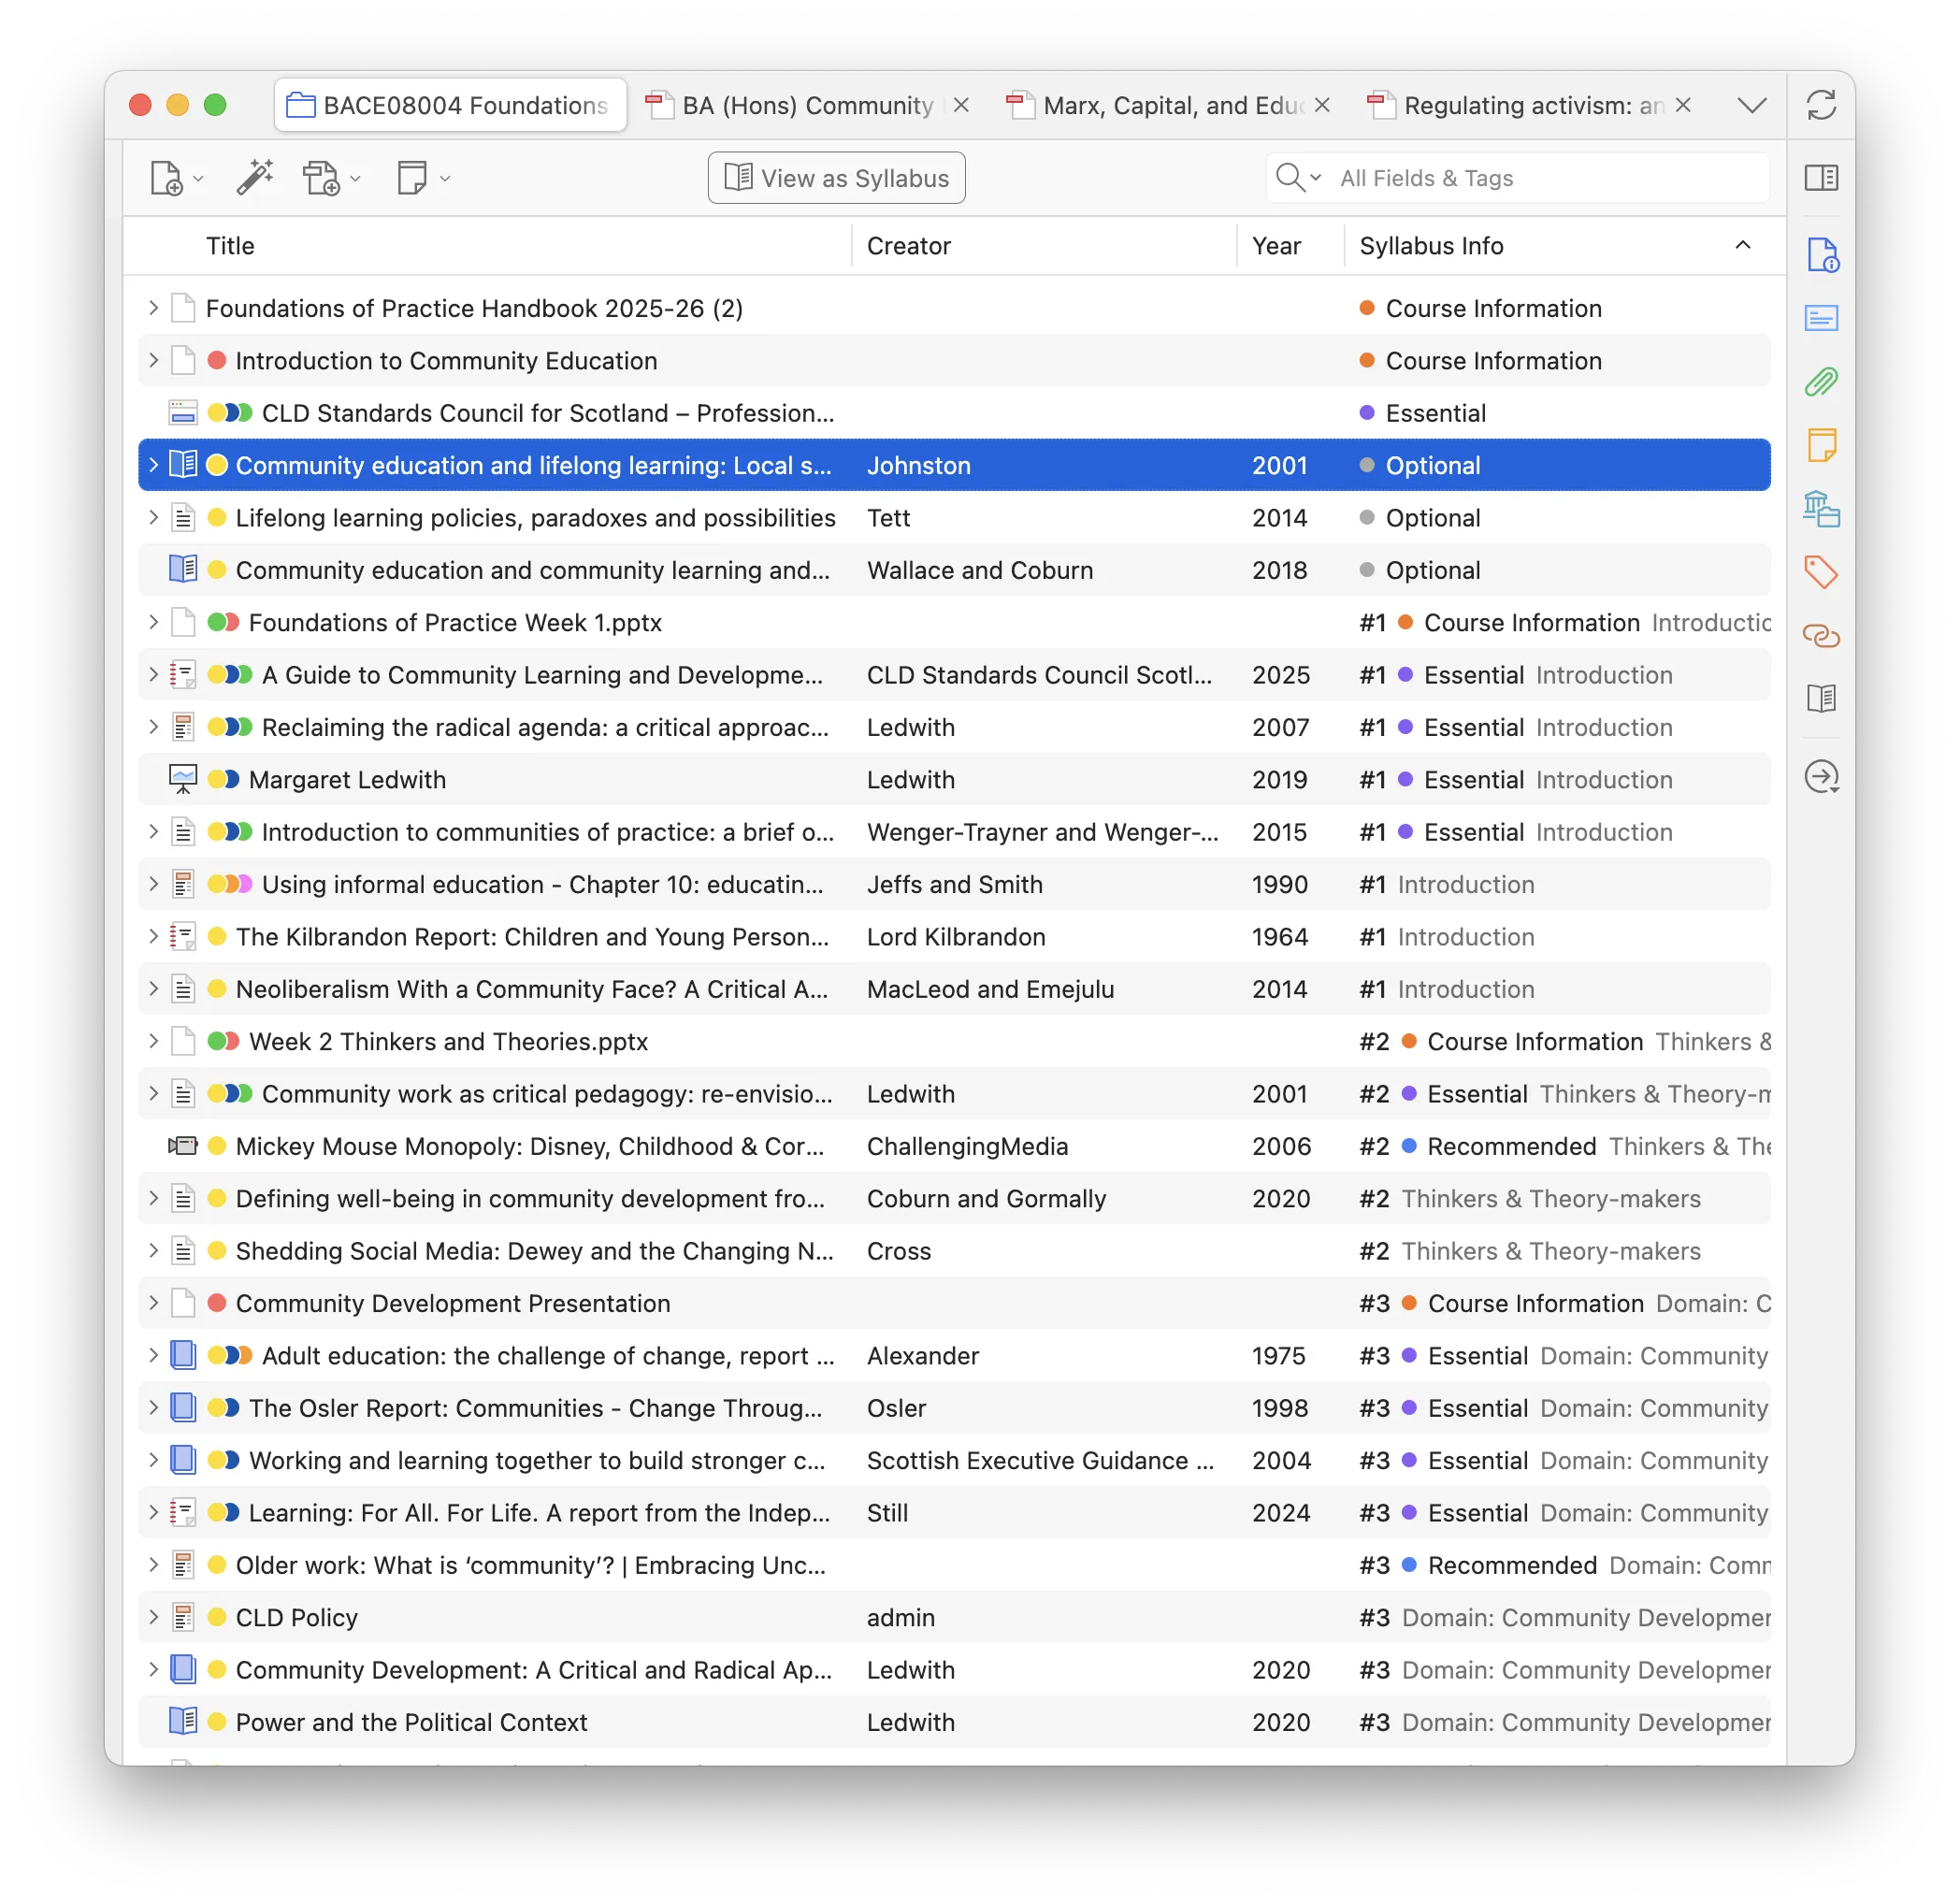Expand Introduction to Community Education row
Screen dimensions: 1960x1904
pyautogui.click(x=153, y=361)
